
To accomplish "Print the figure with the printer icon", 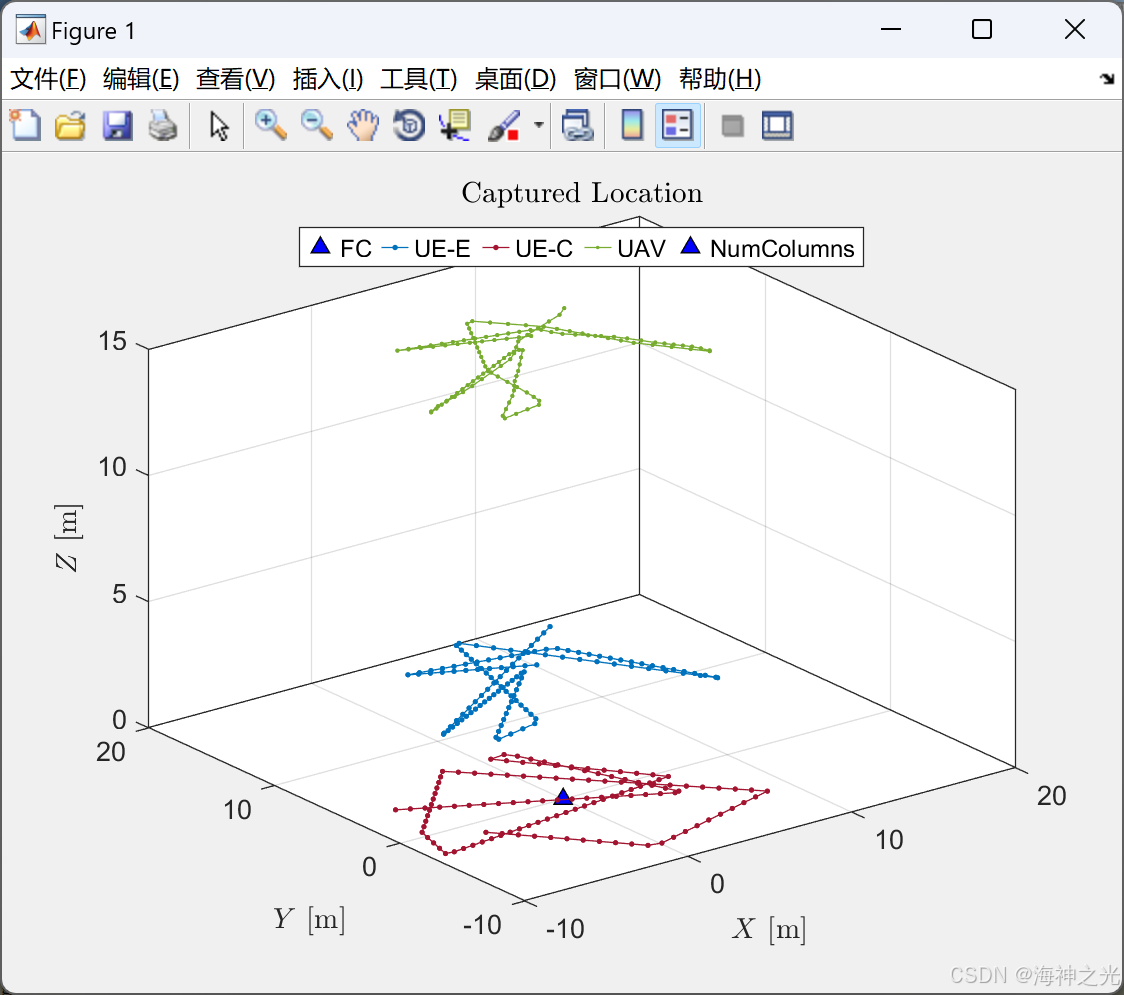I will click(163, 125).
